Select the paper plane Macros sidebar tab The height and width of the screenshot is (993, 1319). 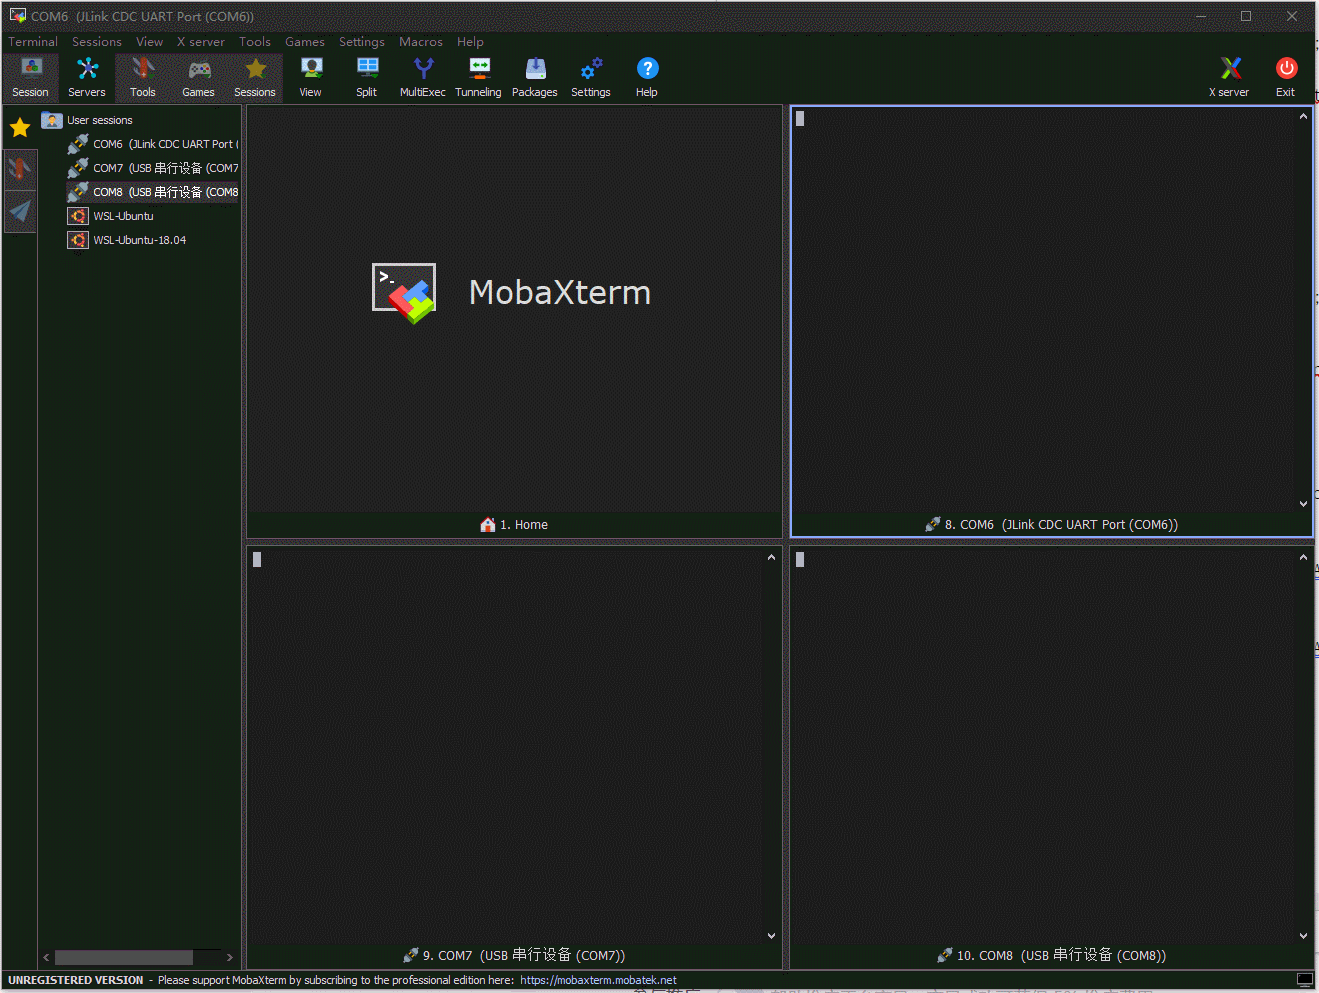click(x=20, y=211)
